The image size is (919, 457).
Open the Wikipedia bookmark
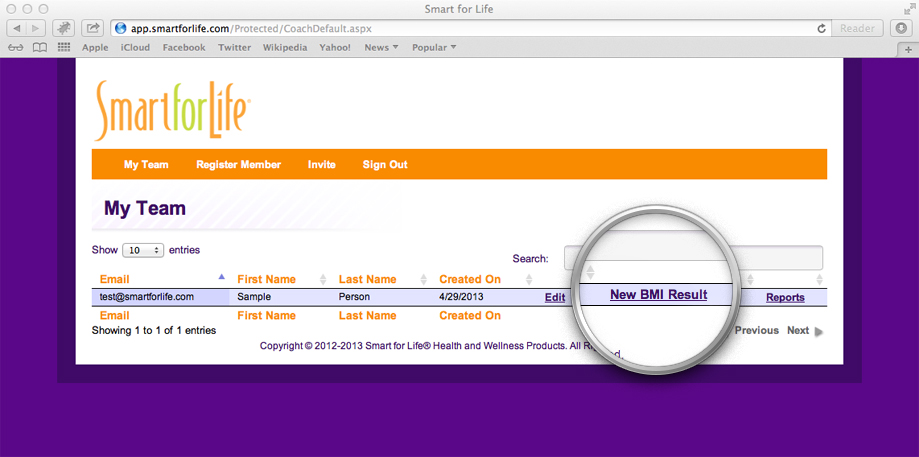coord(285,47)
